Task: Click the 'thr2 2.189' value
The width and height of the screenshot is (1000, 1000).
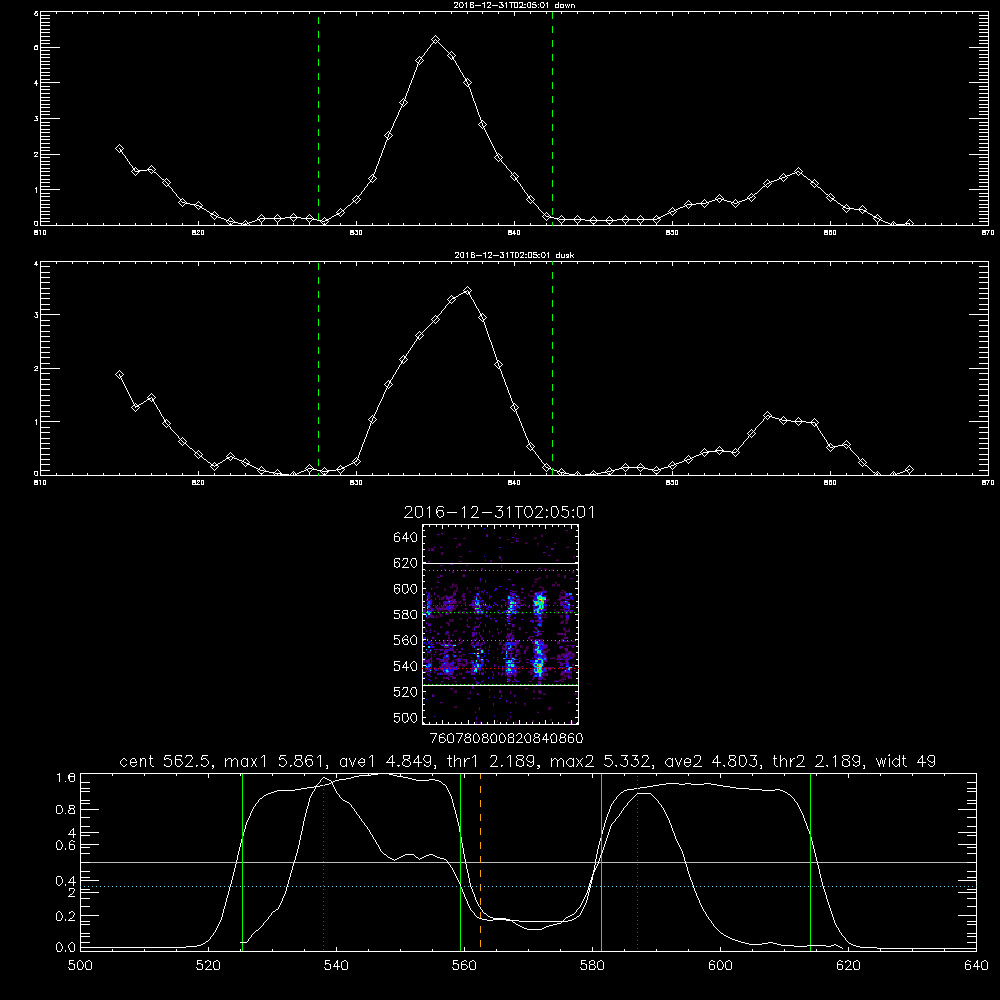Action: click(x=817, y=761)
